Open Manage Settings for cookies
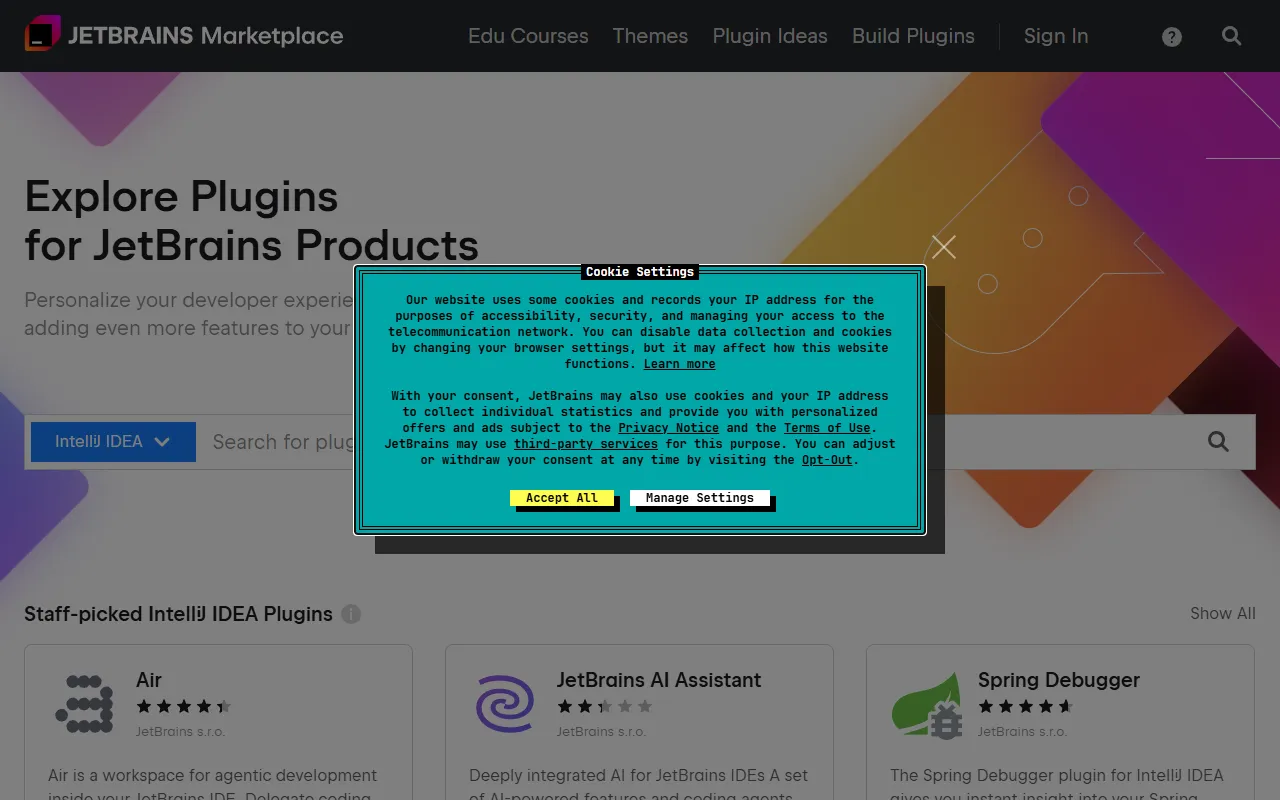 pos(700,498)
